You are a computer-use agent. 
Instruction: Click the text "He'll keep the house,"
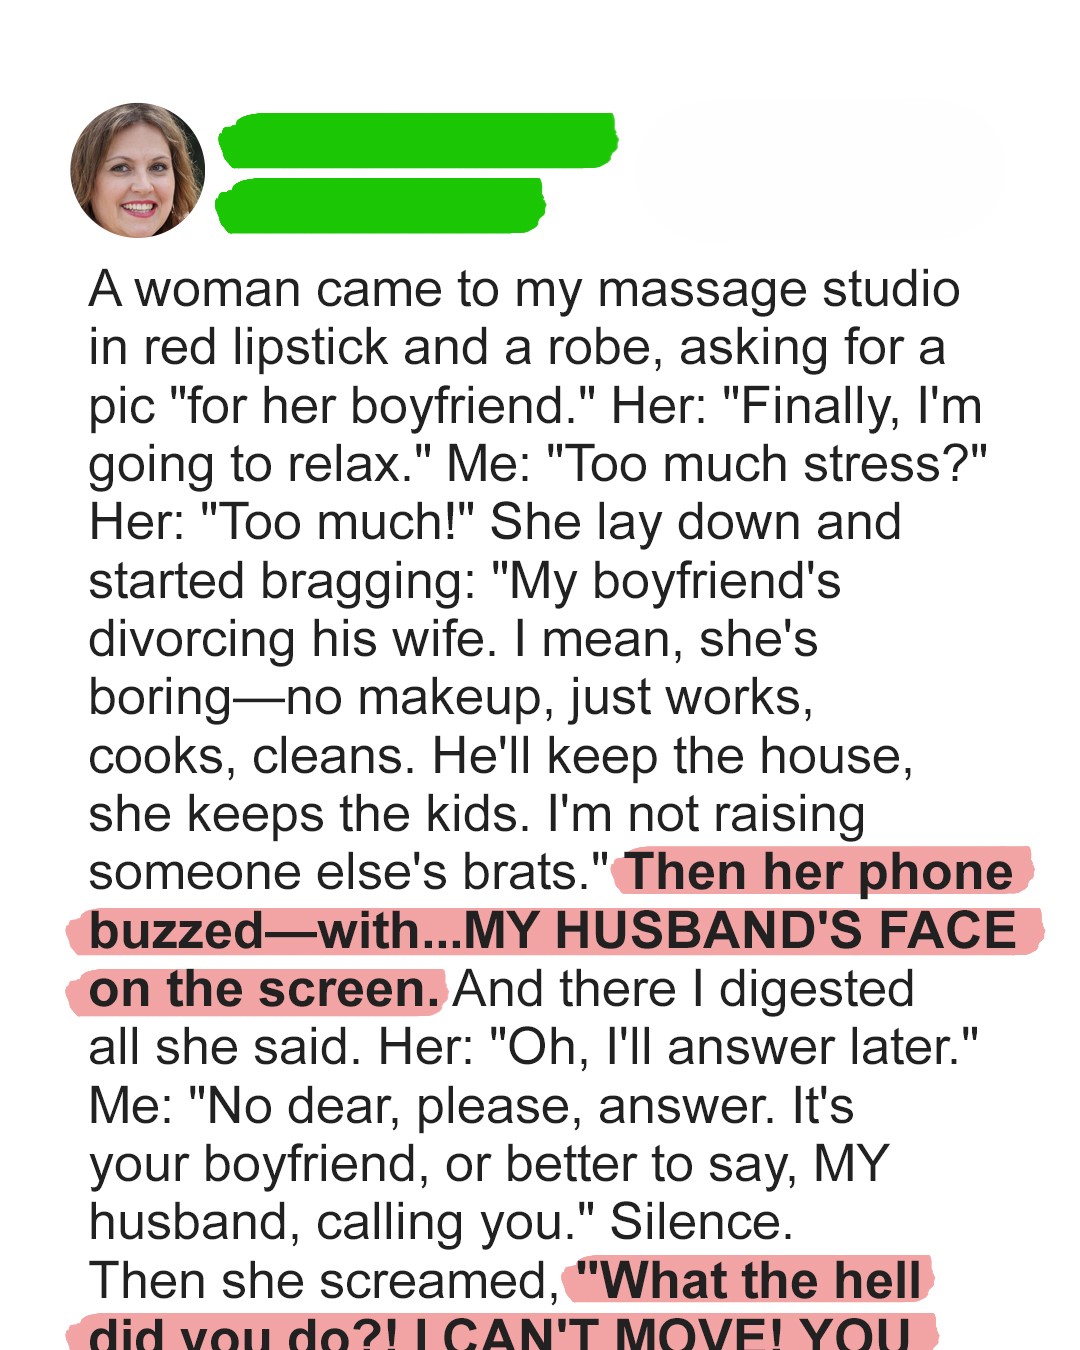(672, 756)
